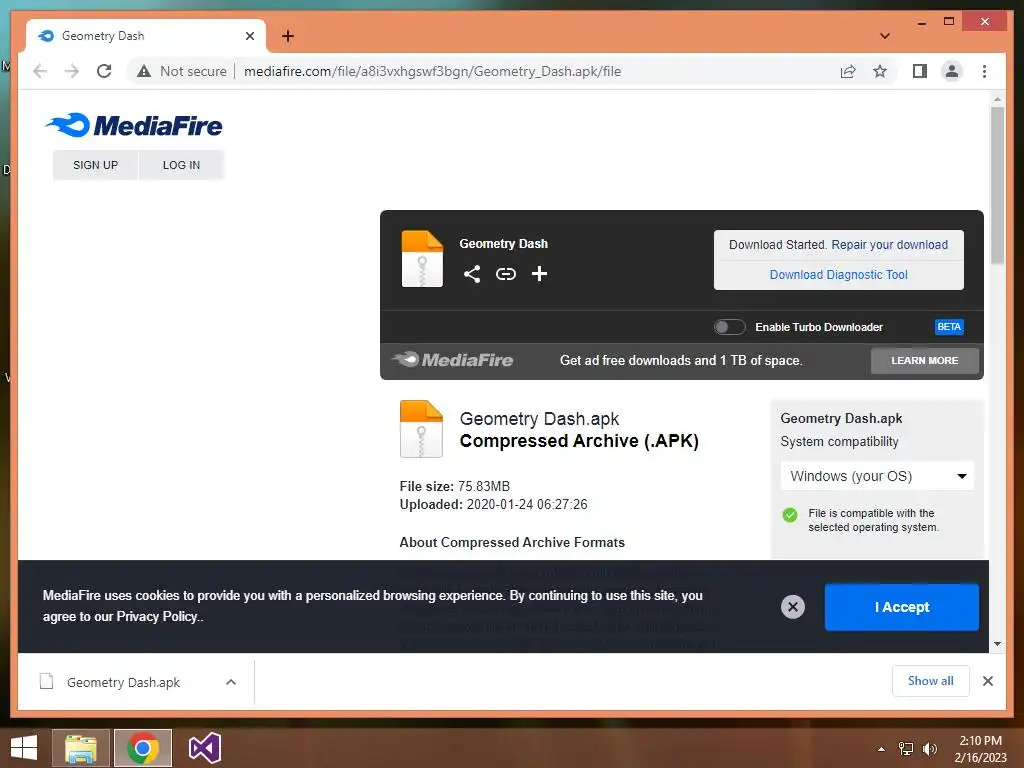The height and width of the screenshot is (768, 1024).
Task: Click the copy link icon
Action: tap(505, 274)
